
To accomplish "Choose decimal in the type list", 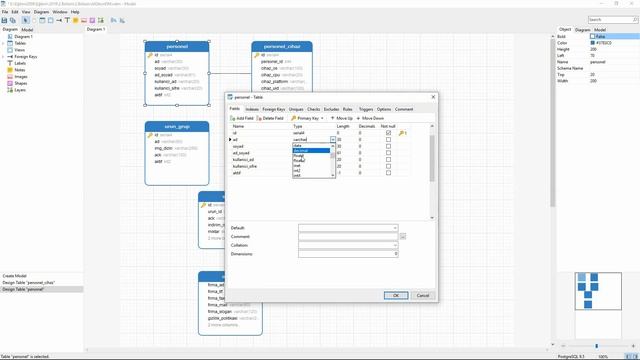I will click(311, 151).
